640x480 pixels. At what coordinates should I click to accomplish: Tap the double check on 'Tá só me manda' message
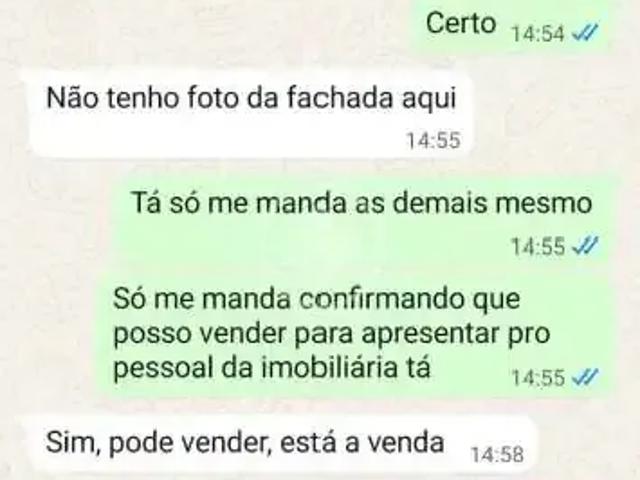(x=585, y=245)
